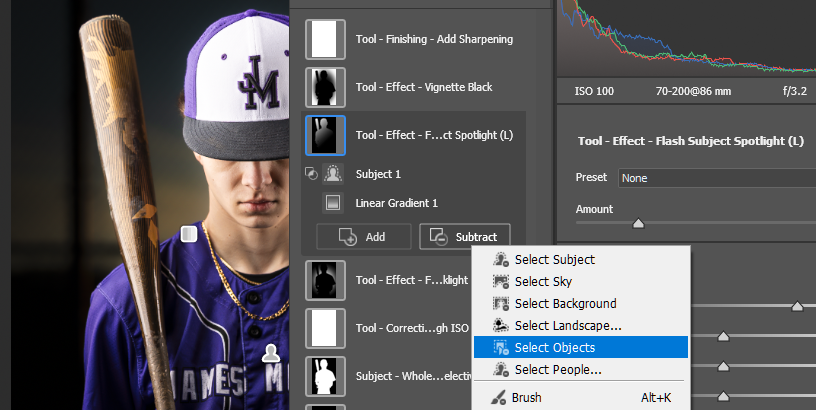Viewport: 816px width, 410px height.
Task: Click the panel title Flash Subject Spotlight (L)
Action: coord(691,141)
